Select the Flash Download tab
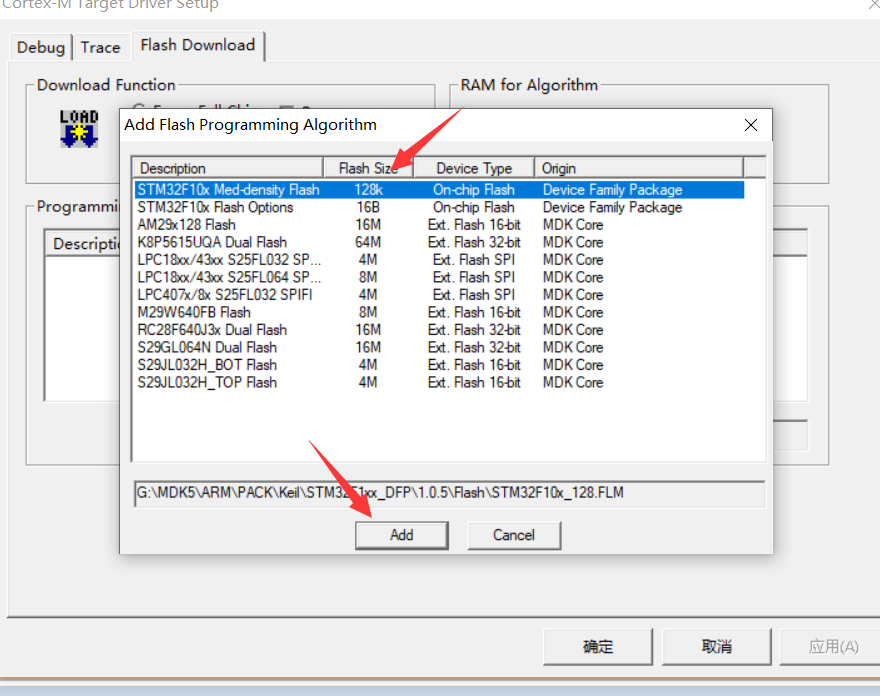 click(198, 45)
